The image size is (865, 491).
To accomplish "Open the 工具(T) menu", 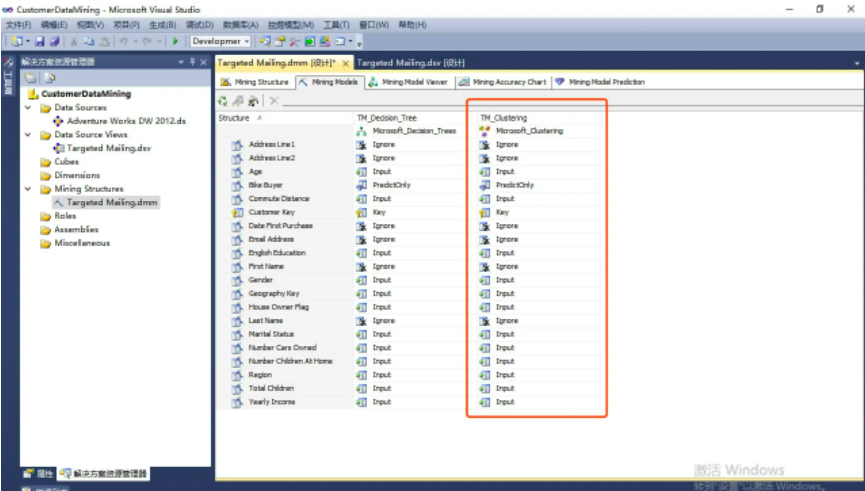I will coord(336,25).
